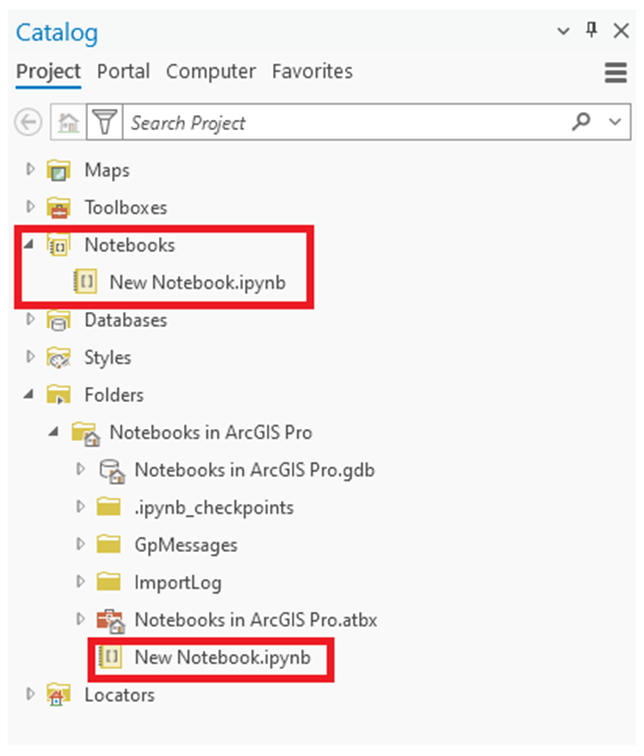Expand the Locators node
Viewport: 644px width, 756px height.
[30, 694]
